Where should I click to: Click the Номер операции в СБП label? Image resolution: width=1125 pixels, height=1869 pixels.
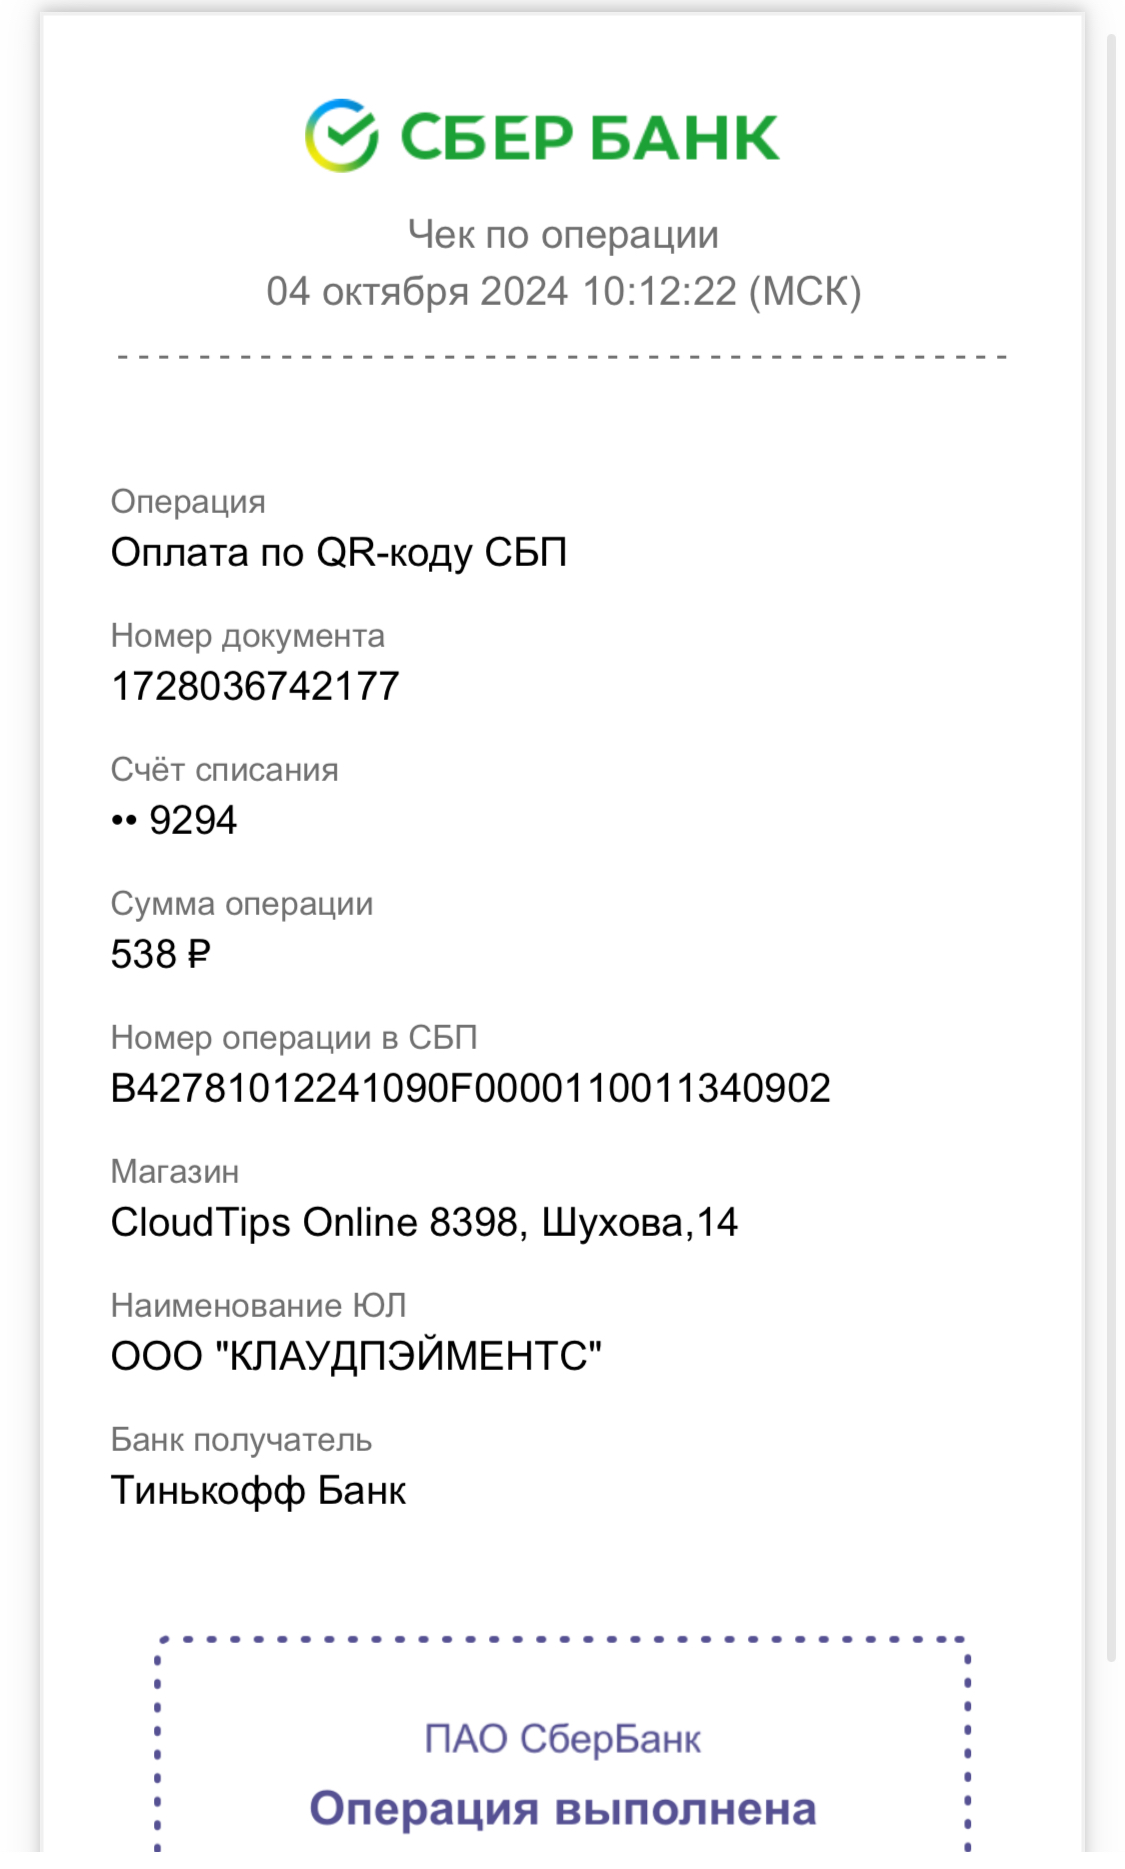click(294, 1038)
